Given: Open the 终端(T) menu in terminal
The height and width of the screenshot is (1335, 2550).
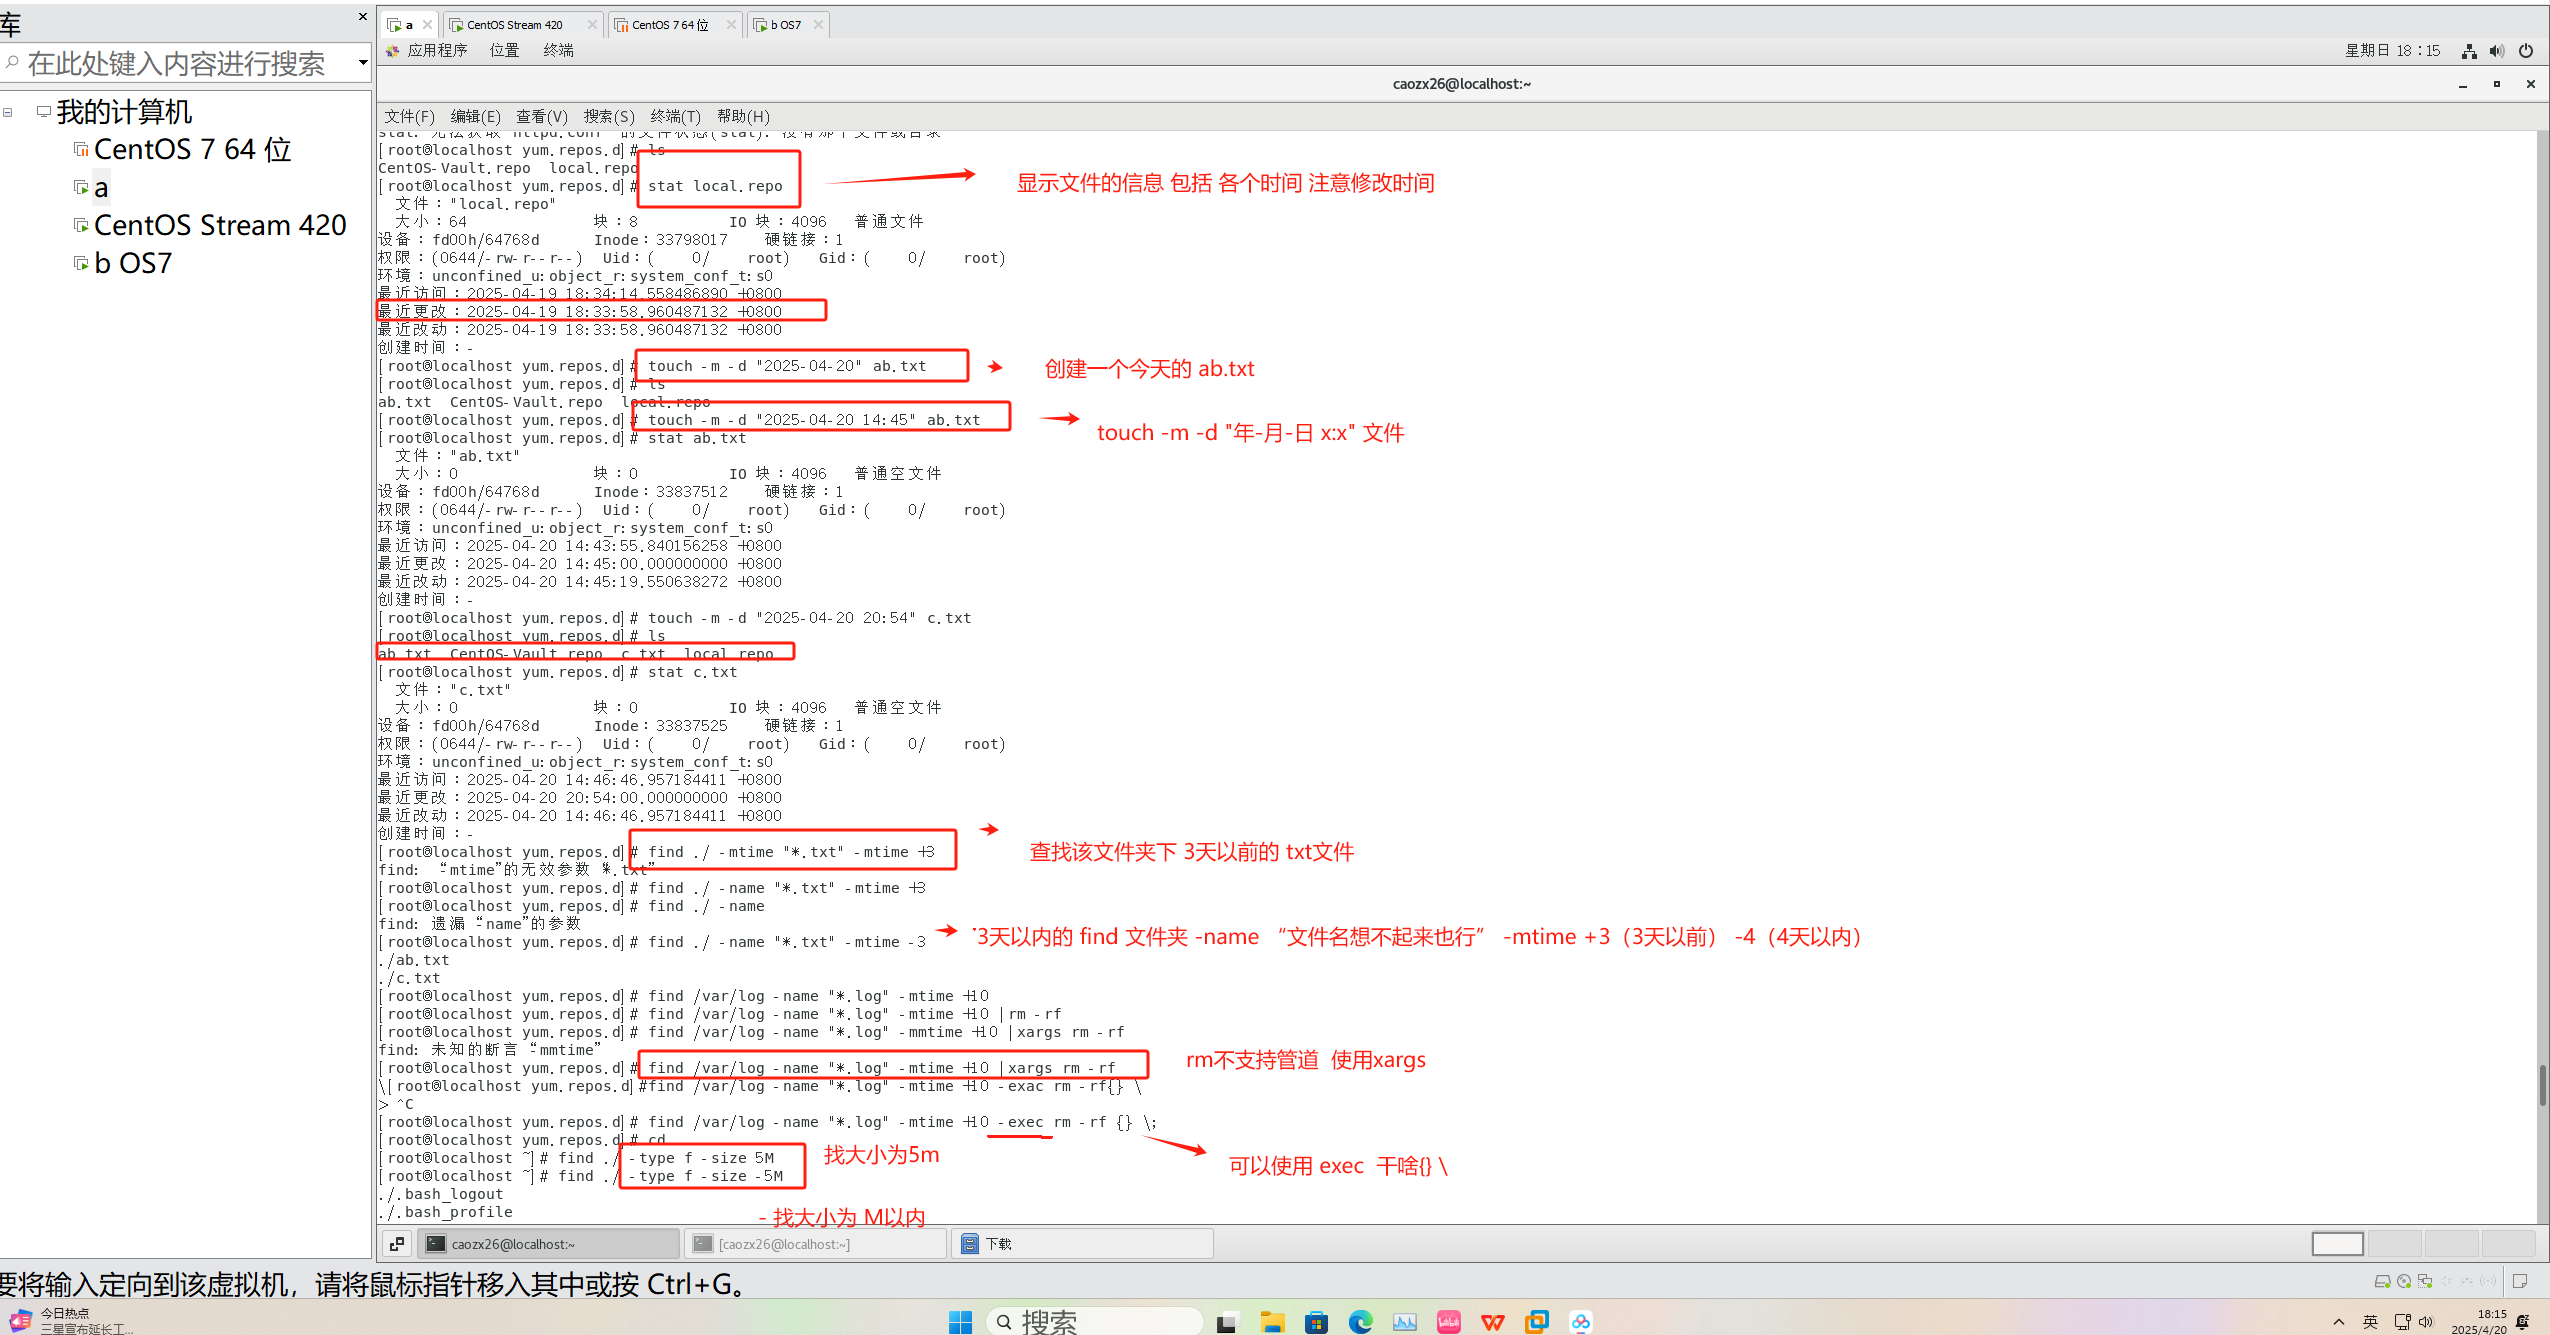Looking at the screenshot, I should [x=675, y=116].
